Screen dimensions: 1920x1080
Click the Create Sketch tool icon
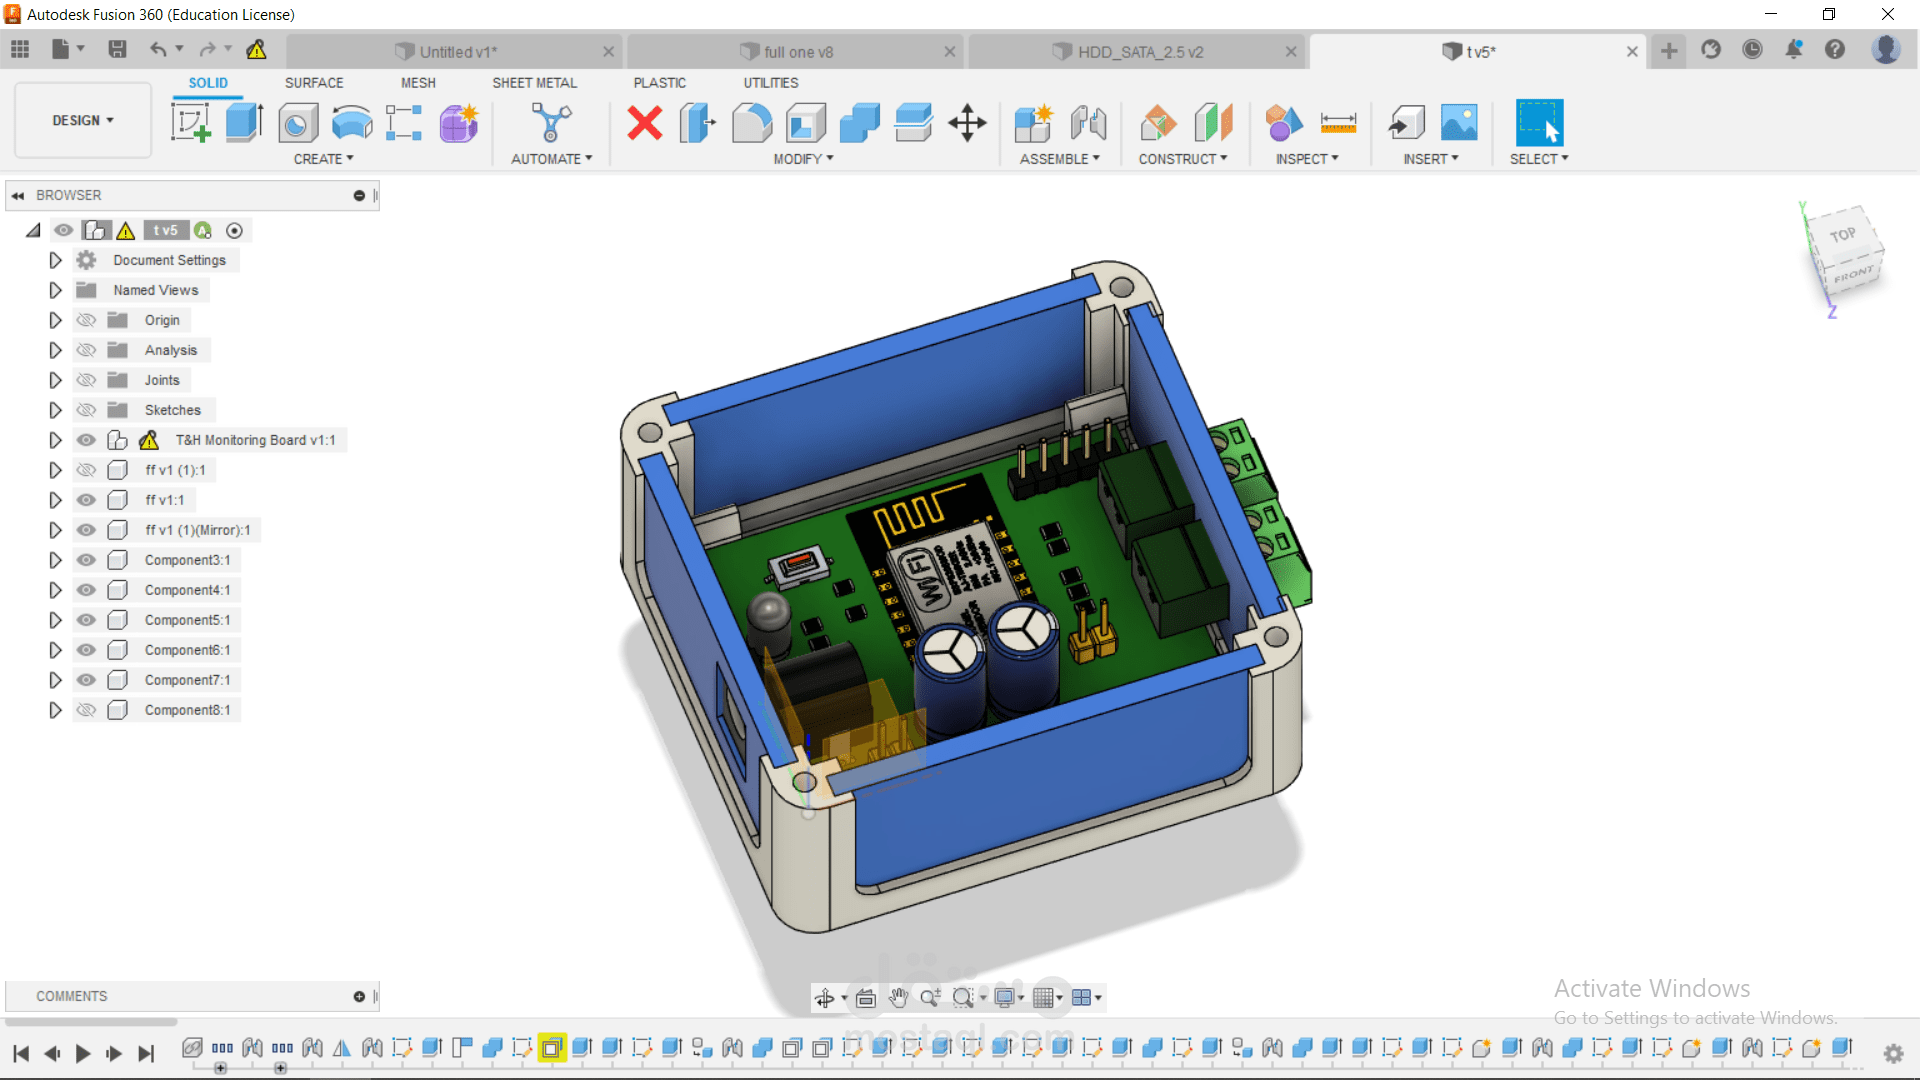[x=190, y=123]
